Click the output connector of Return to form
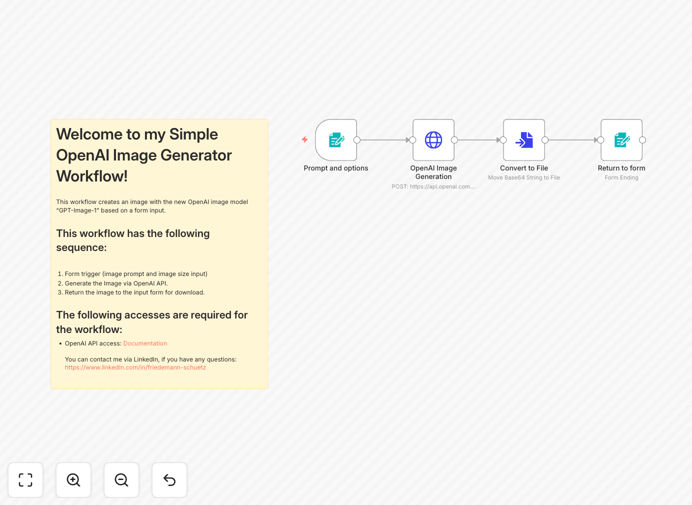 click(x=643, y=140)
